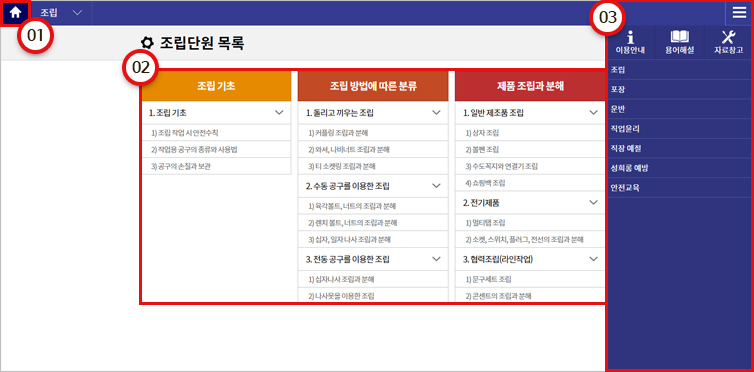Select 직장 예절 in the side menu
Screen dimensions: 754x372
pos(679,149)
